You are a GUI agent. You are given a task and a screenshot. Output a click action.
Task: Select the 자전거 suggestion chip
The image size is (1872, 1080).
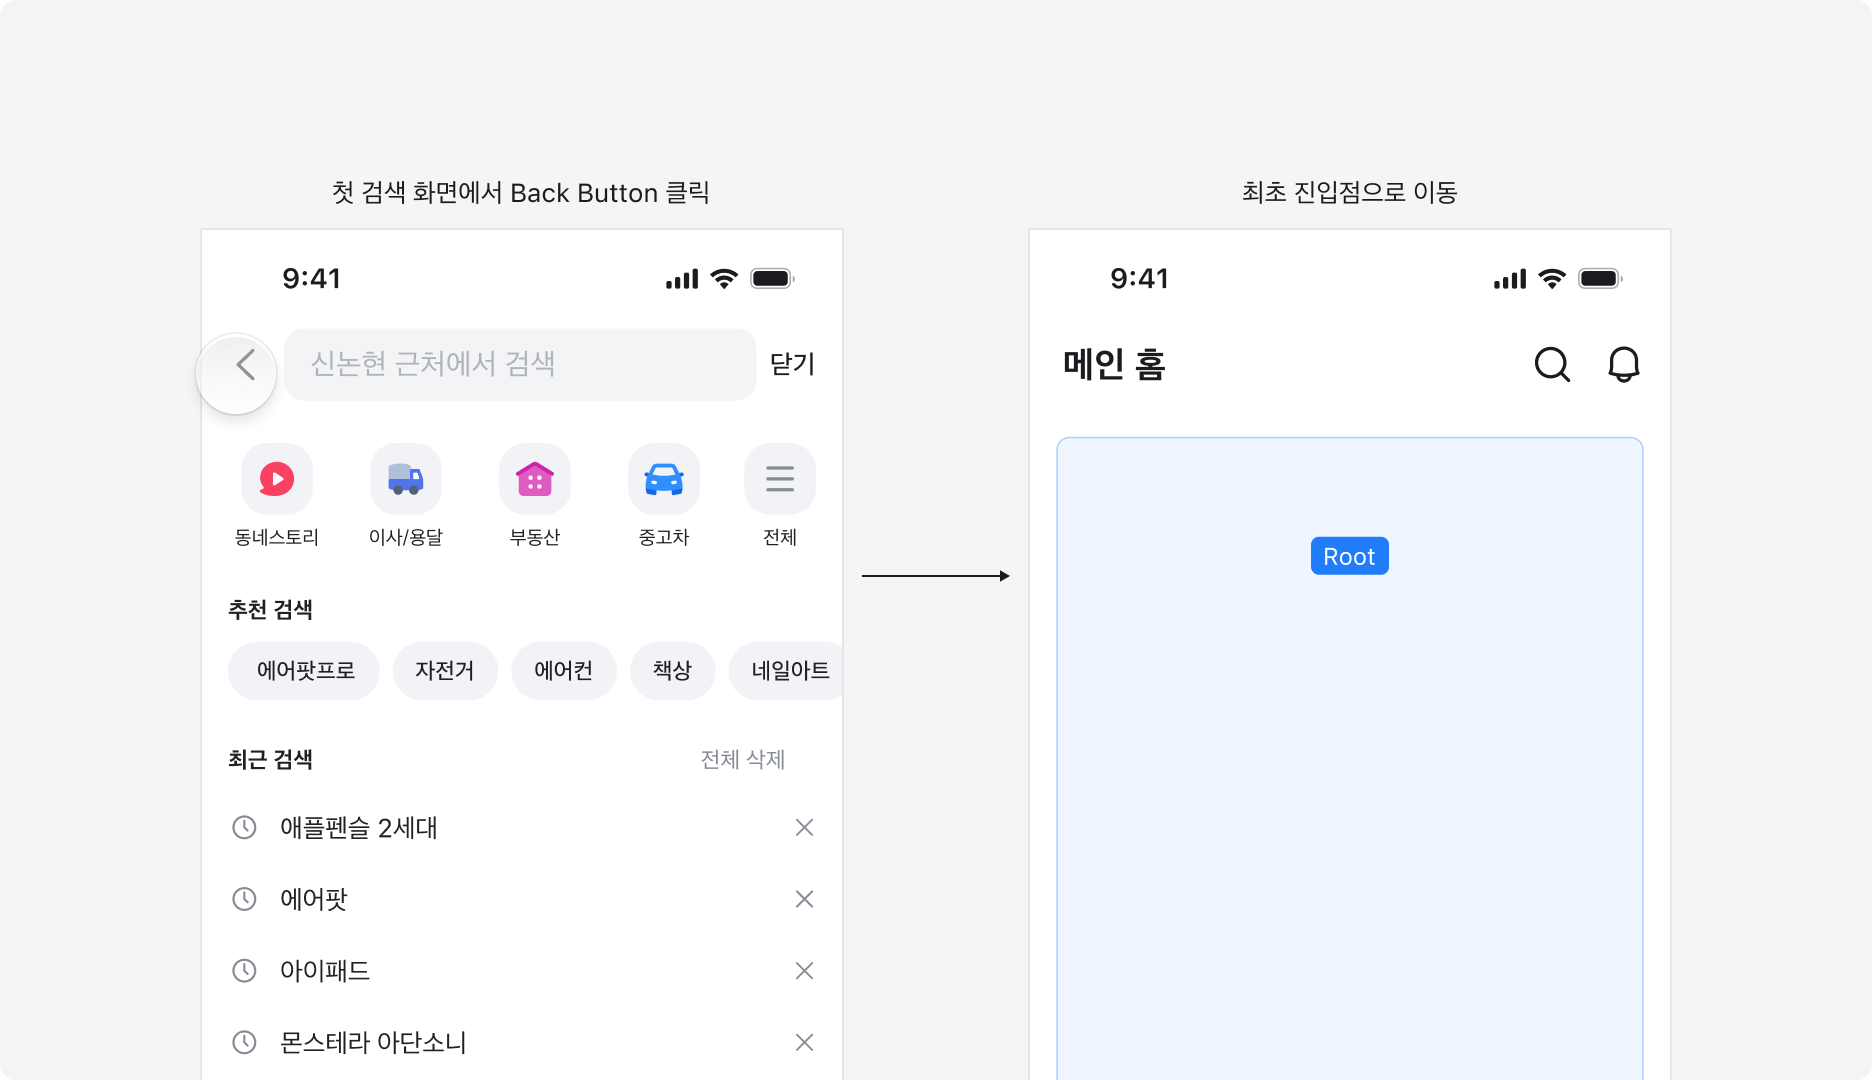coord(445,671)
